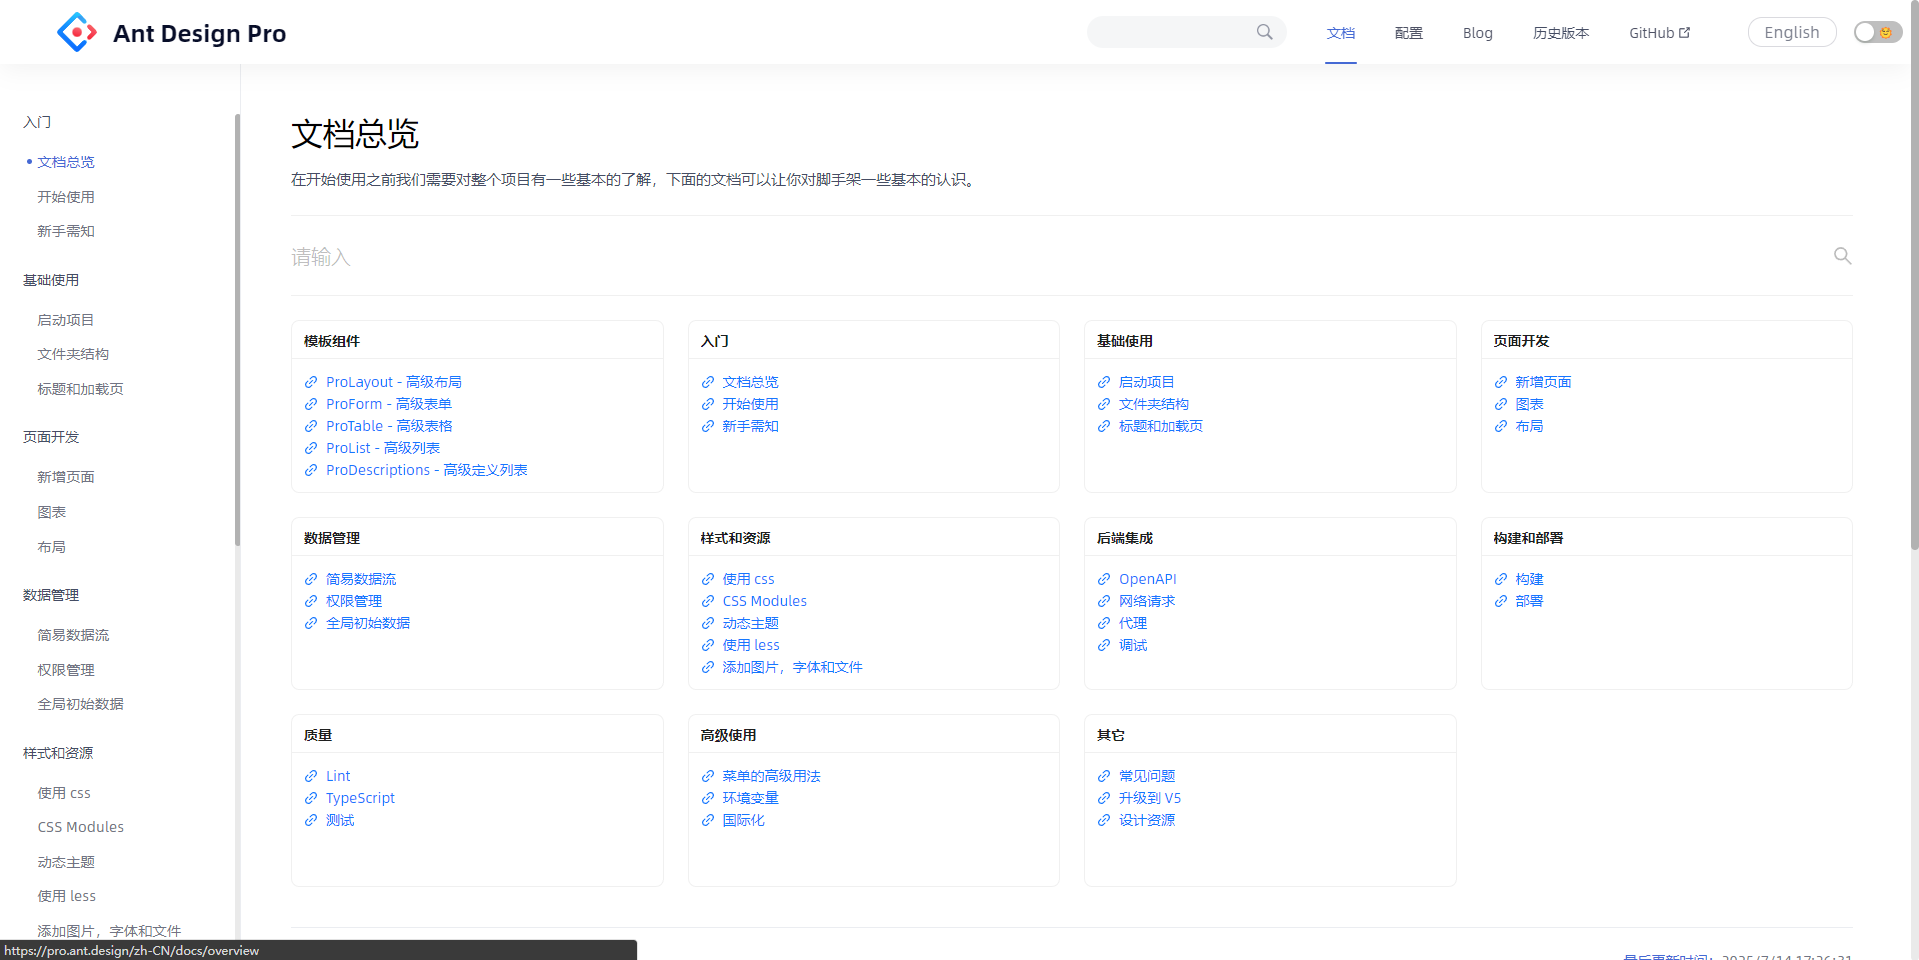Click link icon beside 常见问题
Viewport: 1919px width, 960px height.
coord(1104,776)
